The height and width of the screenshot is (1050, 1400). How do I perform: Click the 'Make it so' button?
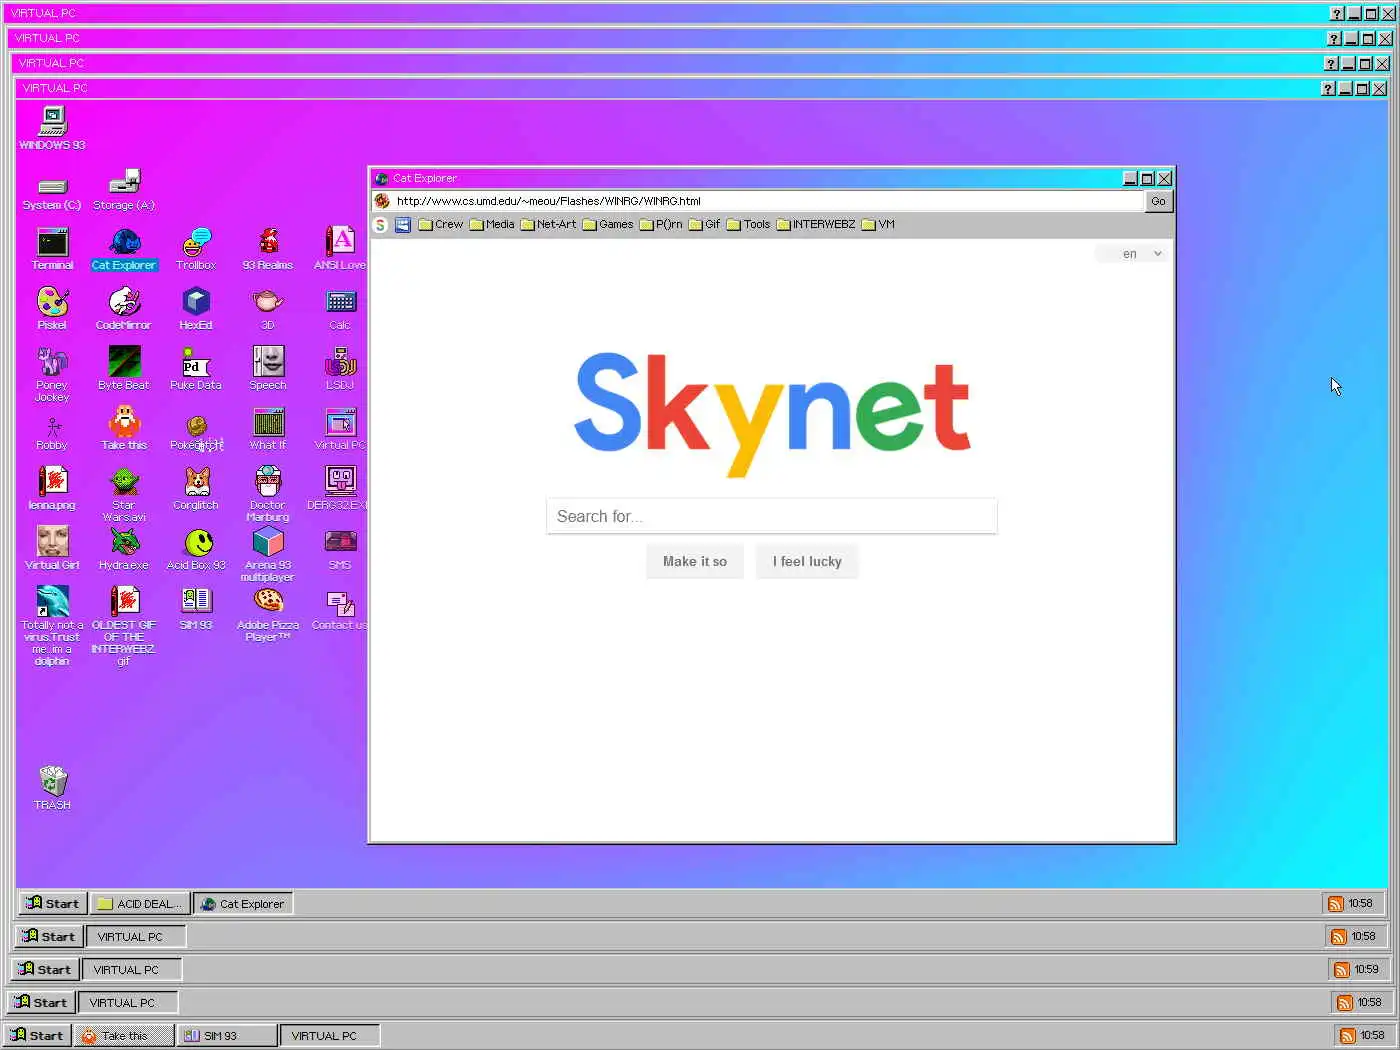click(x=695, y=562)
